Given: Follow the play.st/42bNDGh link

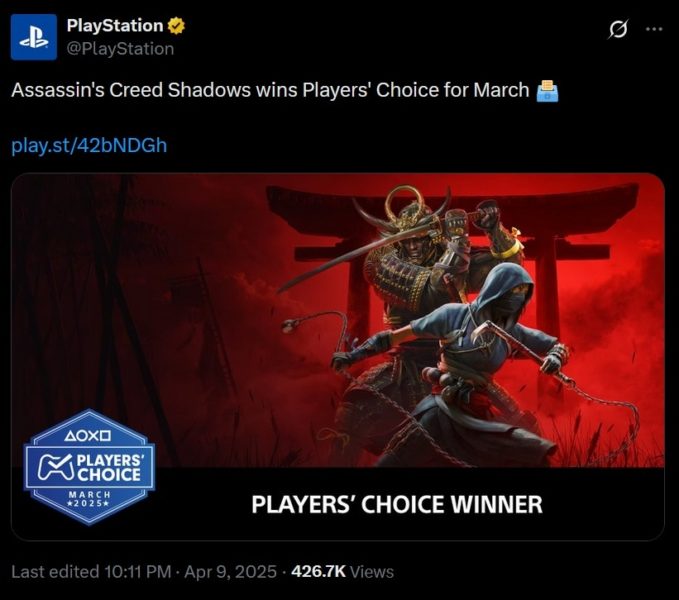Looking at the screenshot, I should [x=89, y=145].
